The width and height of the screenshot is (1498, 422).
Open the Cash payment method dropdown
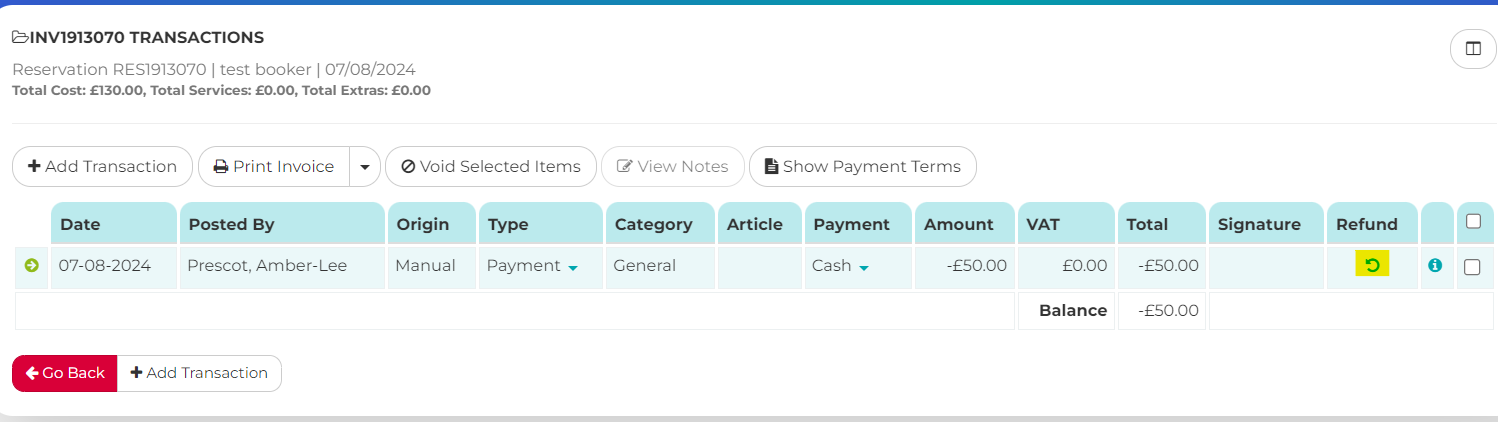coord(864,268)
